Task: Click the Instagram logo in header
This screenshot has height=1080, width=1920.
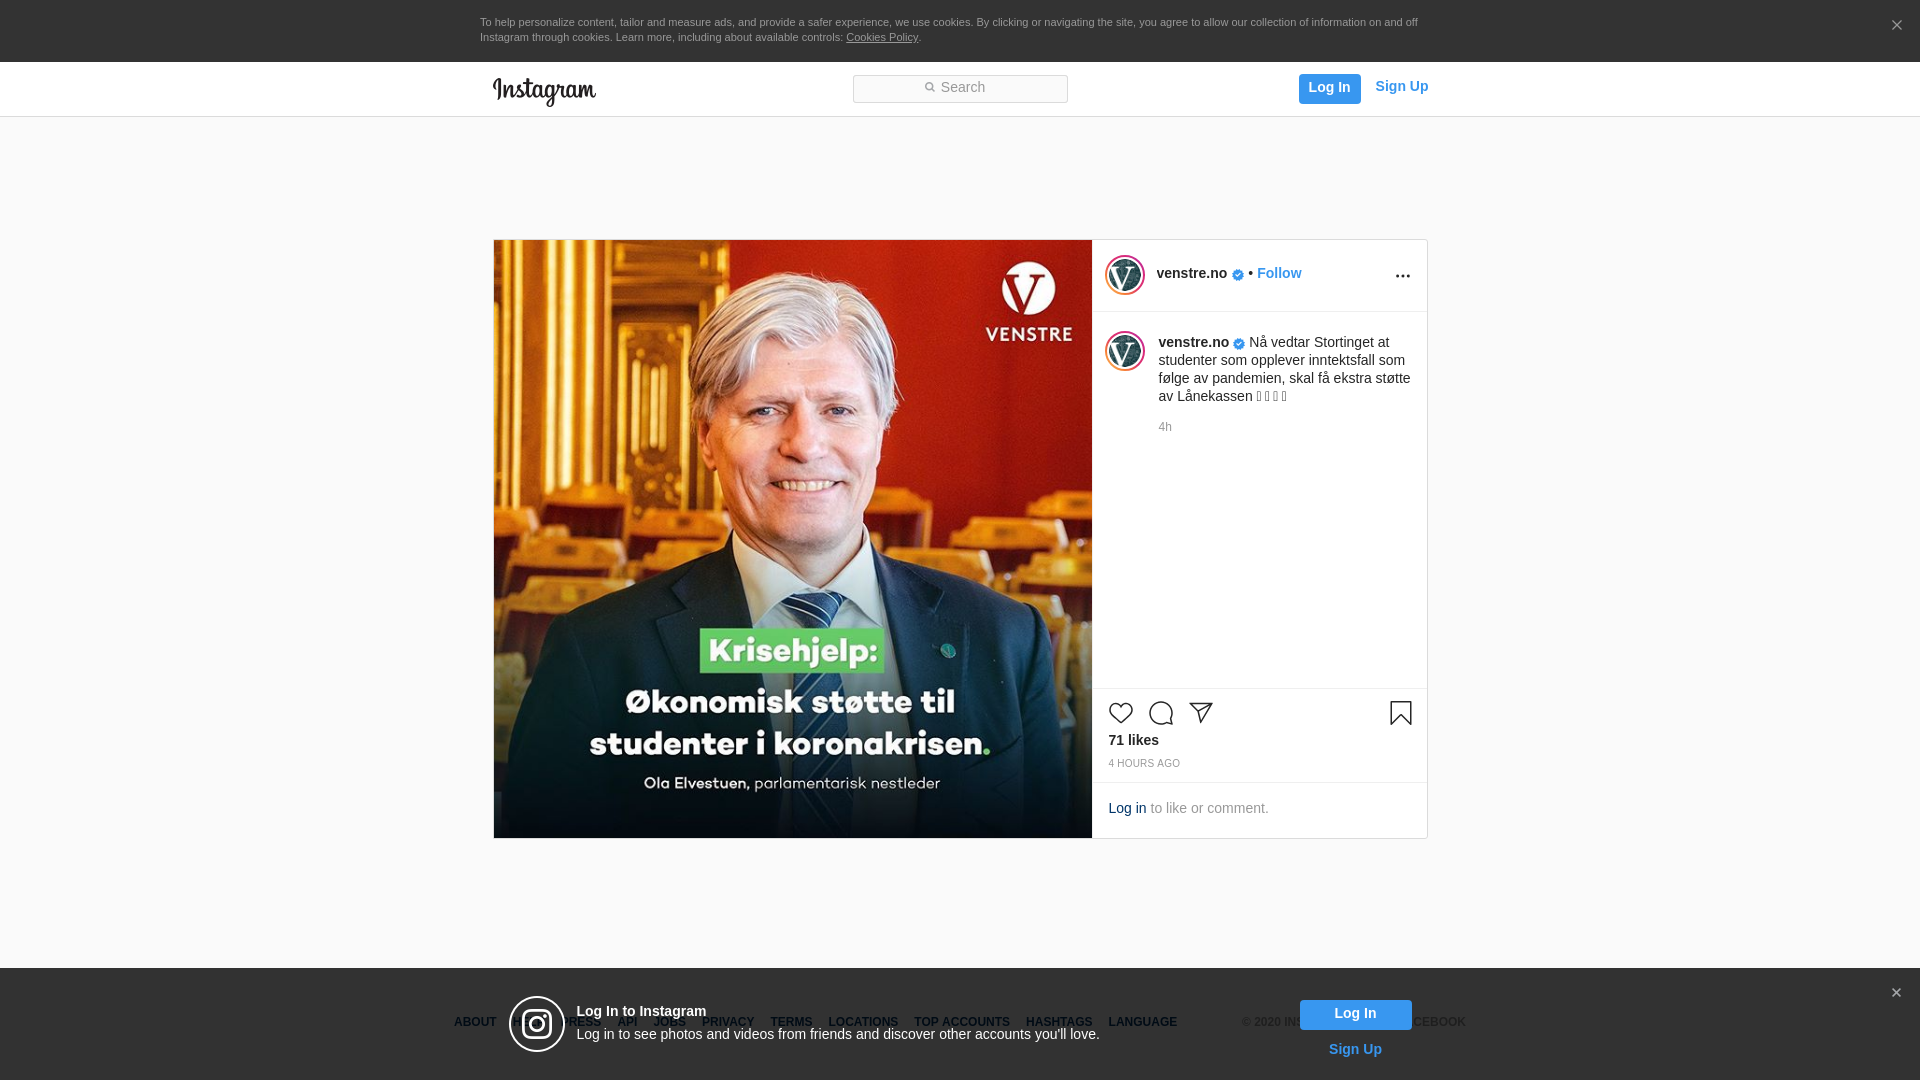Action: pos(544,91)
